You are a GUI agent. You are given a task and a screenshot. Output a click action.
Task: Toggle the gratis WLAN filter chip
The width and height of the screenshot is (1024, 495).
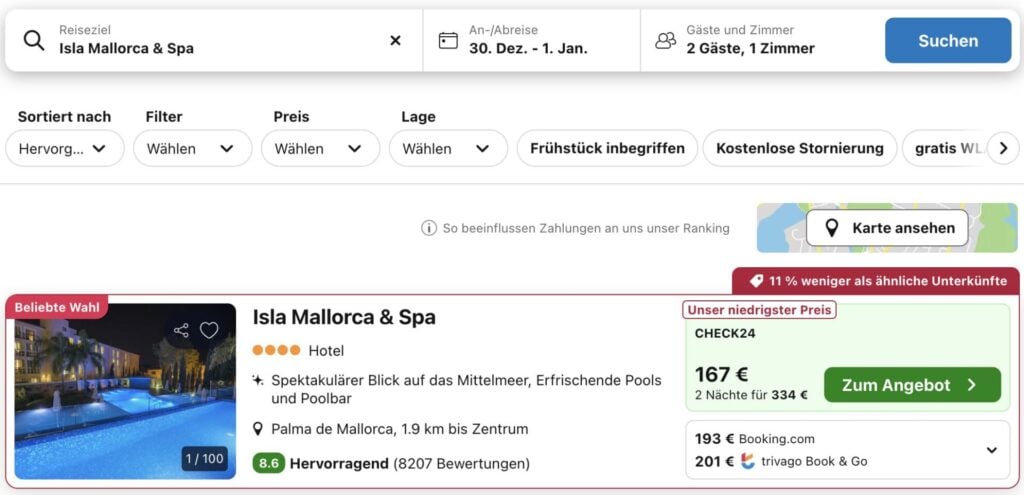pos(946,148)
